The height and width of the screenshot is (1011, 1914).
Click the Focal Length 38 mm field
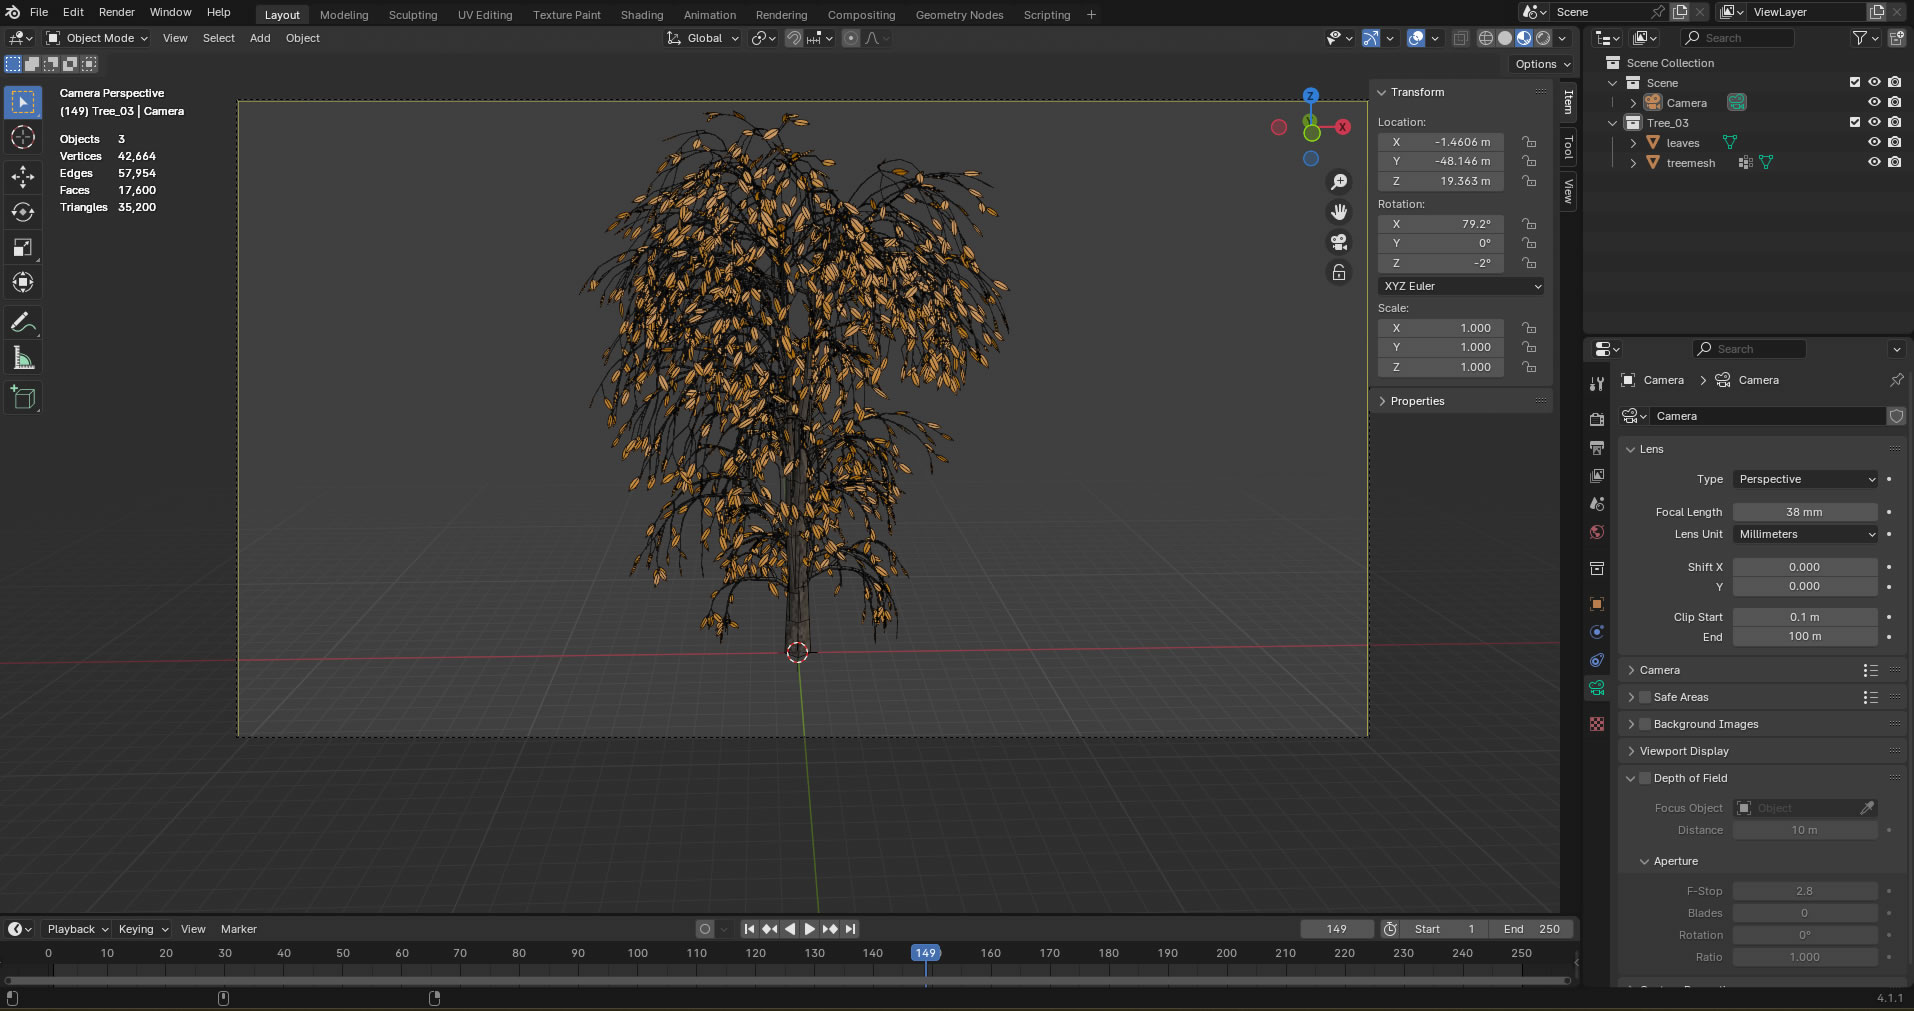coord(1805,512)
